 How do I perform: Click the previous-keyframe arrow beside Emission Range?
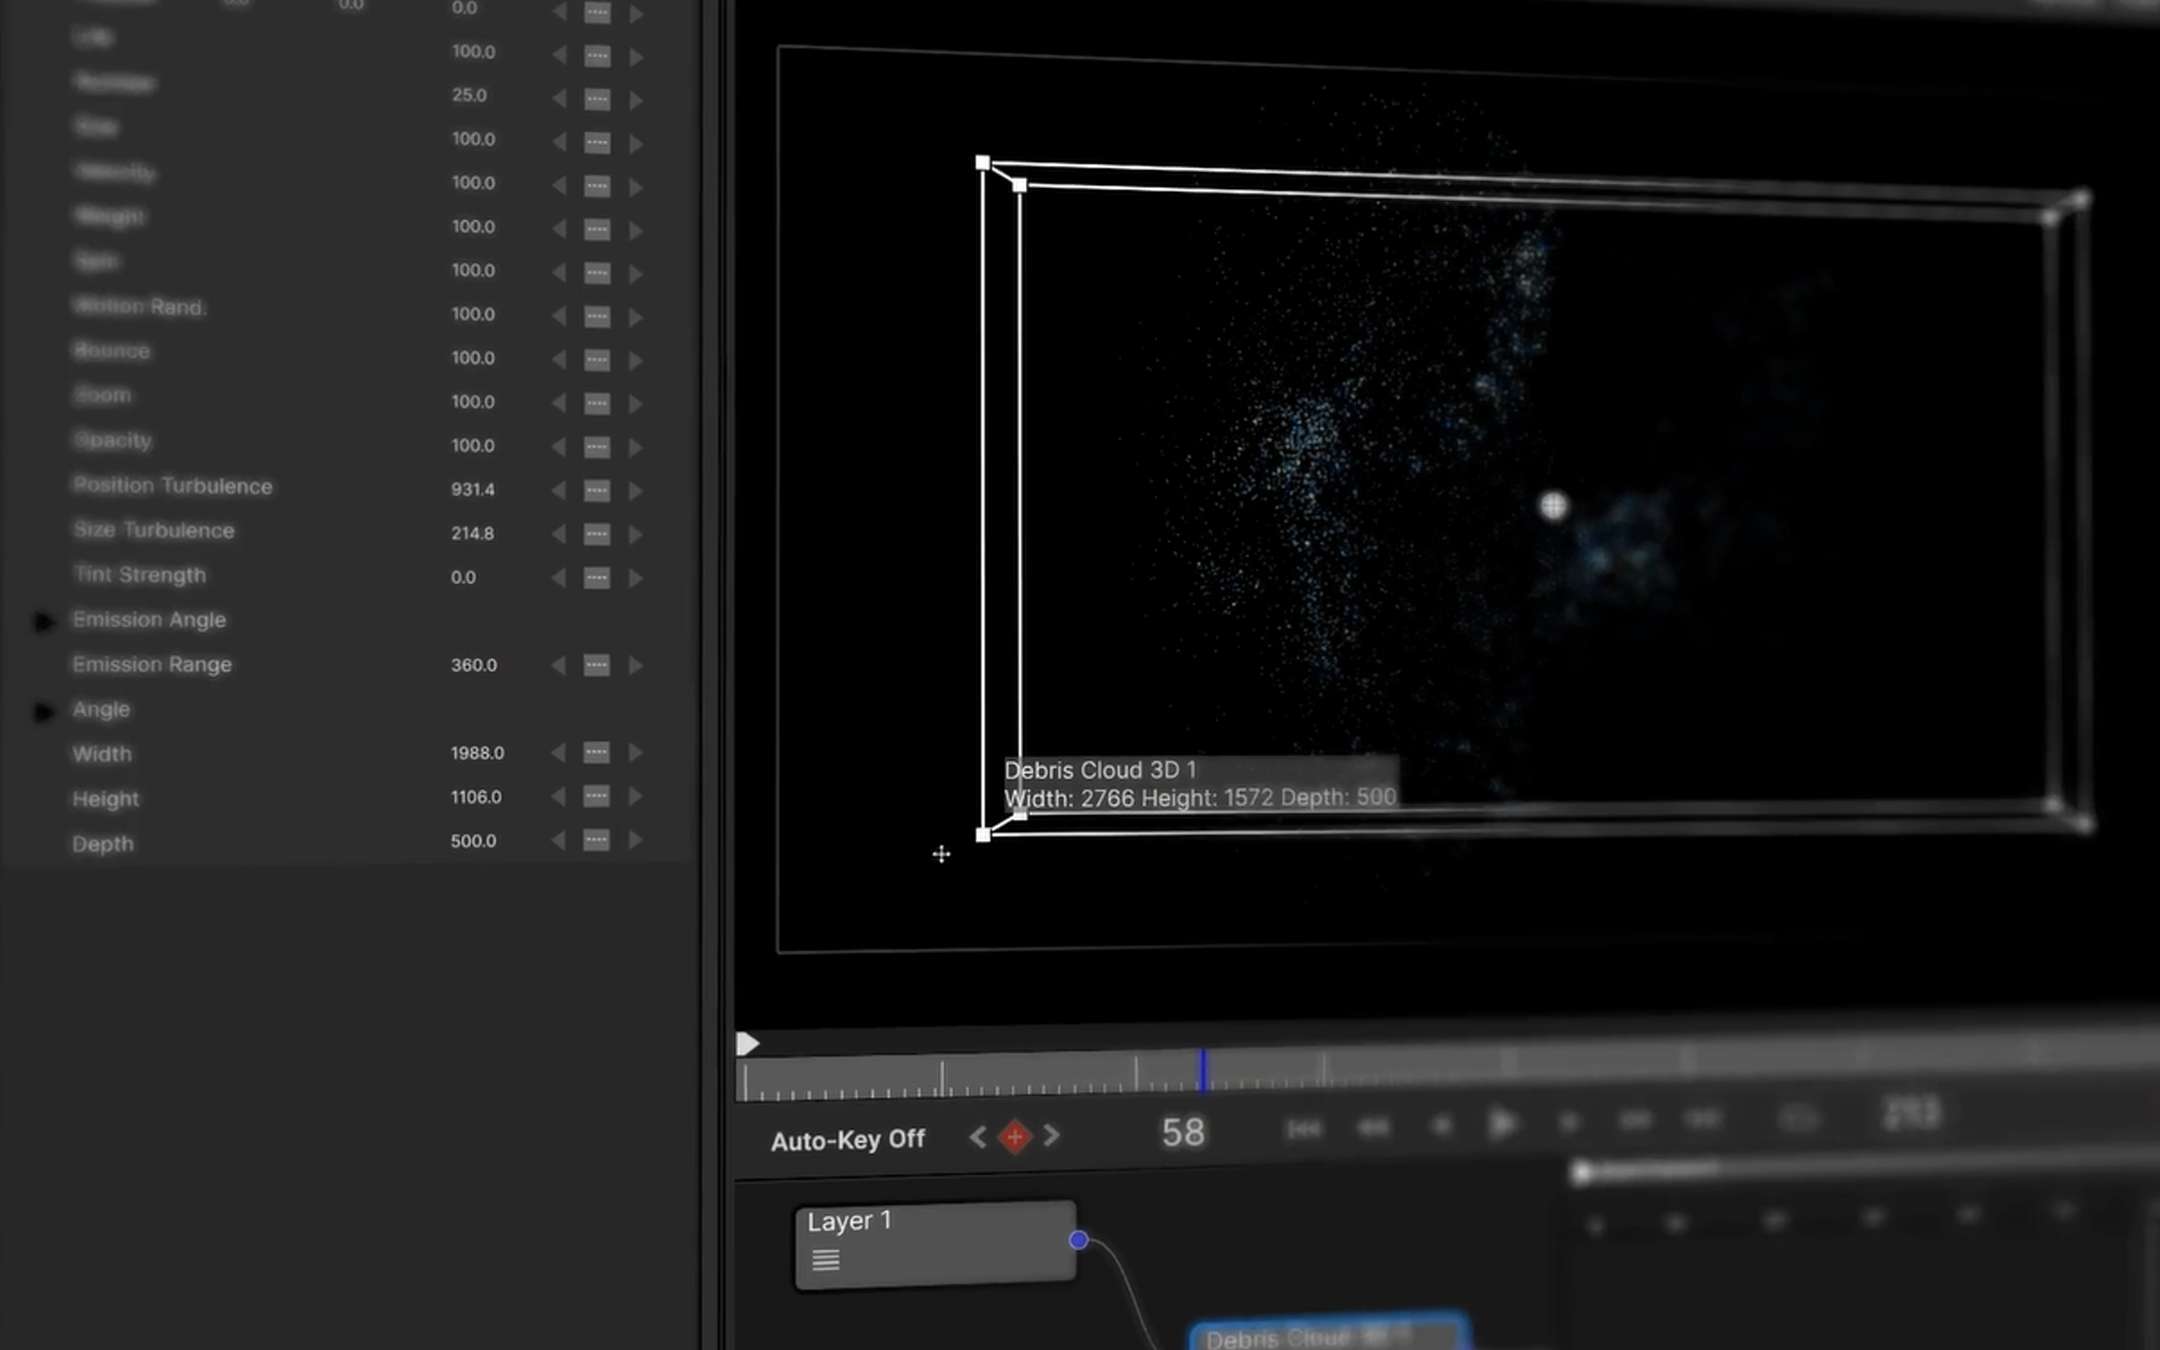click(558, 665)
